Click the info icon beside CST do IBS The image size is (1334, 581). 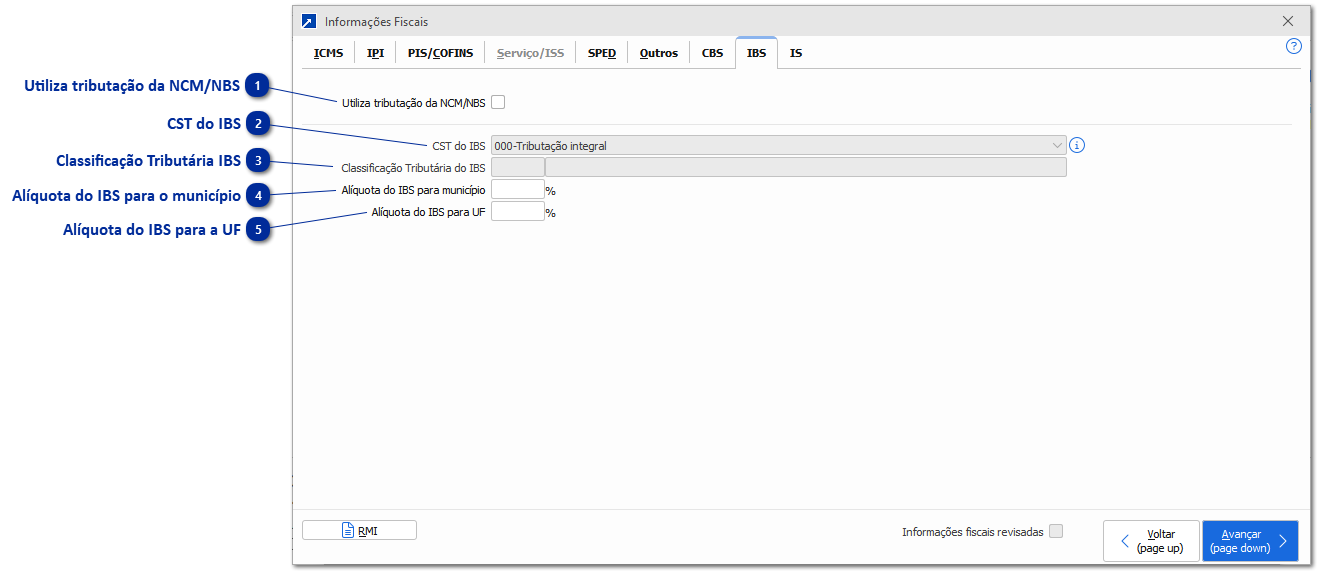click(x=1077, y=145)
